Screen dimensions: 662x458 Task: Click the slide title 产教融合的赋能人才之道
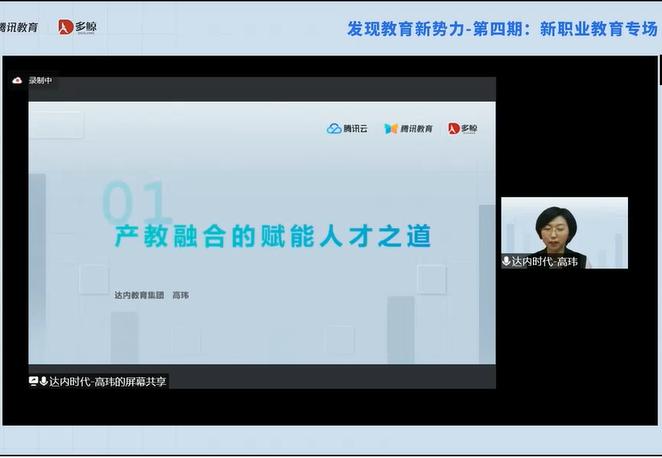point(272,236)
